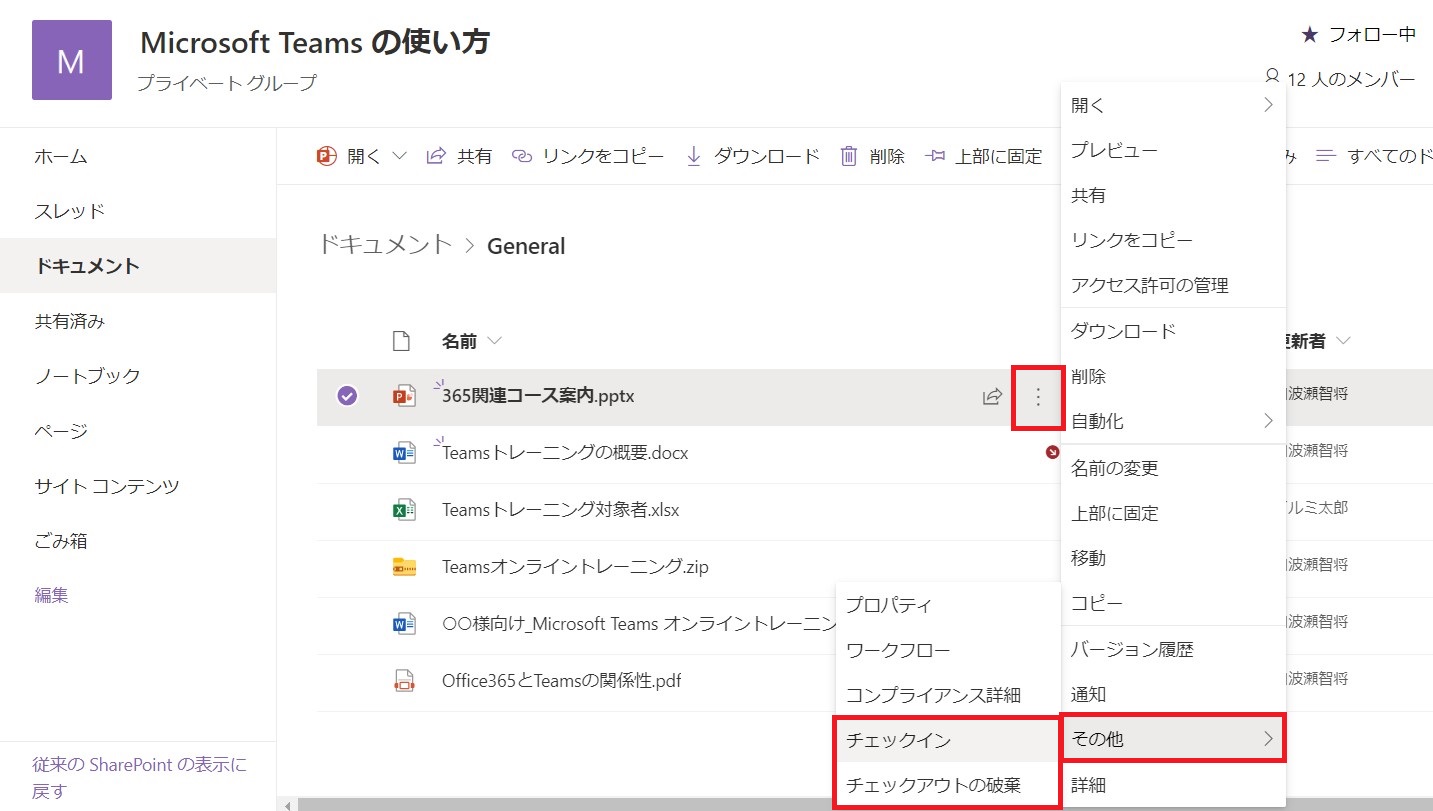Open file Office365とTeamsの関係性.pdf by name
The width and height of the screenshot is (1433, 811).
tap(562, 681)
